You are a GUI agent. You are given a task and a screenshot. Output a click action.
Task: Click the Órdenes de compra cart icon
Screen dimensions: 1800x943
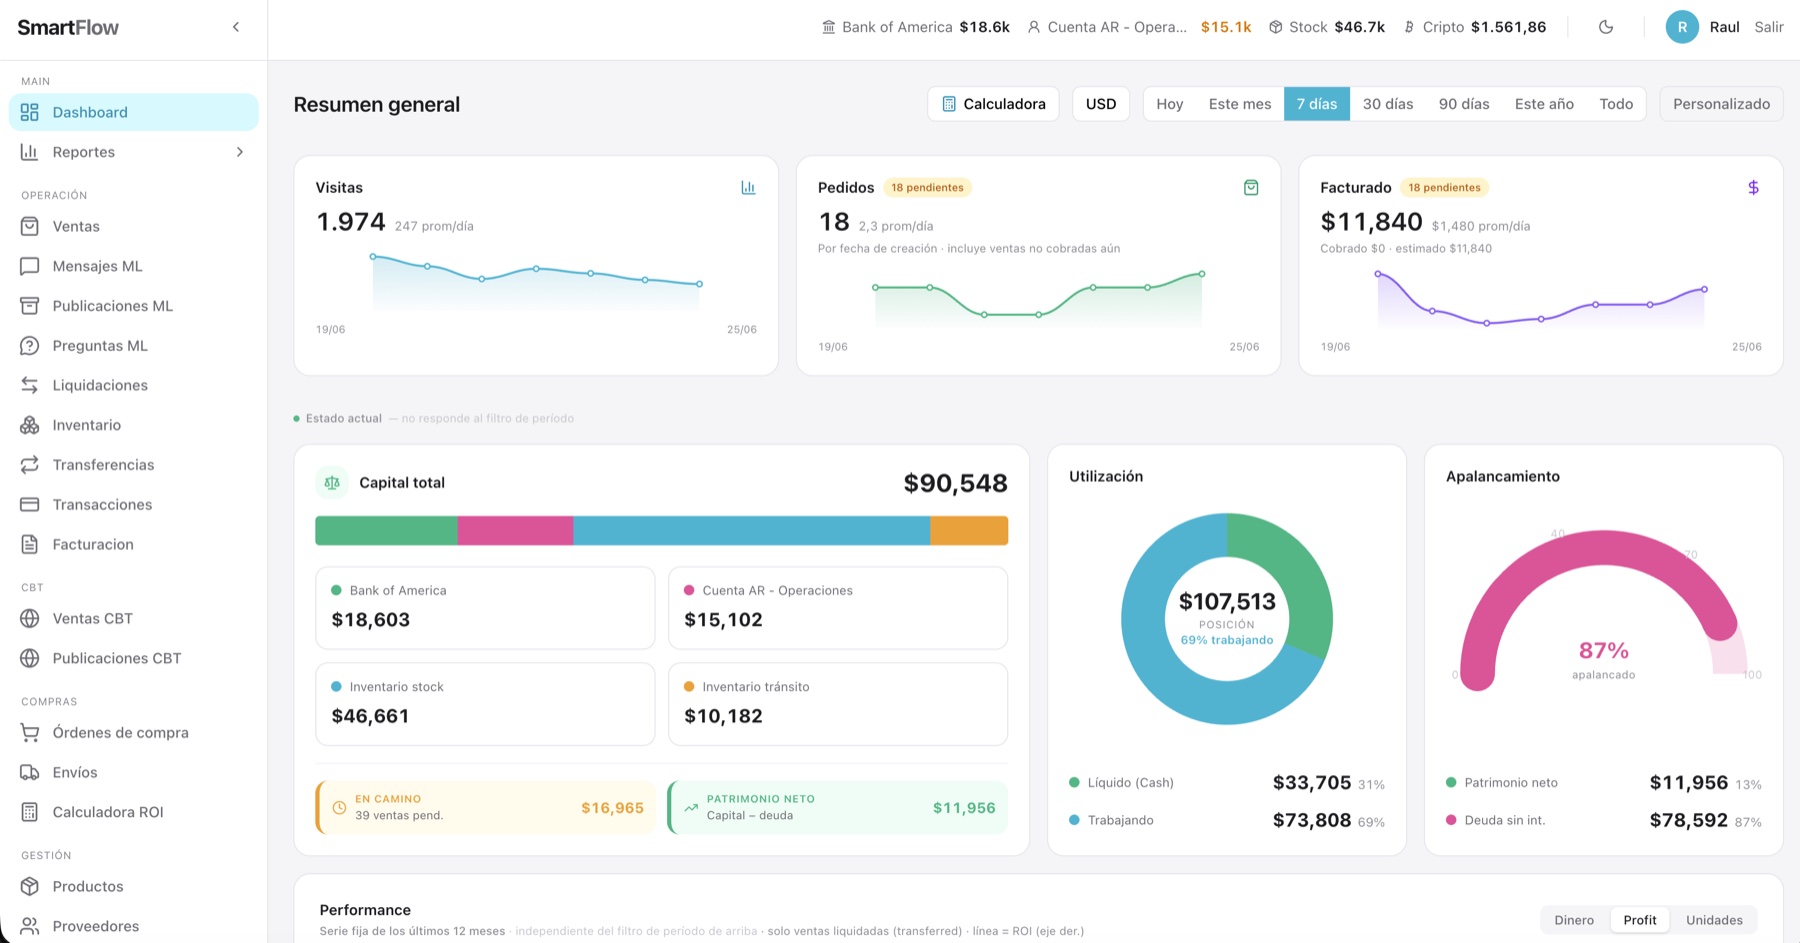[30, 733]
